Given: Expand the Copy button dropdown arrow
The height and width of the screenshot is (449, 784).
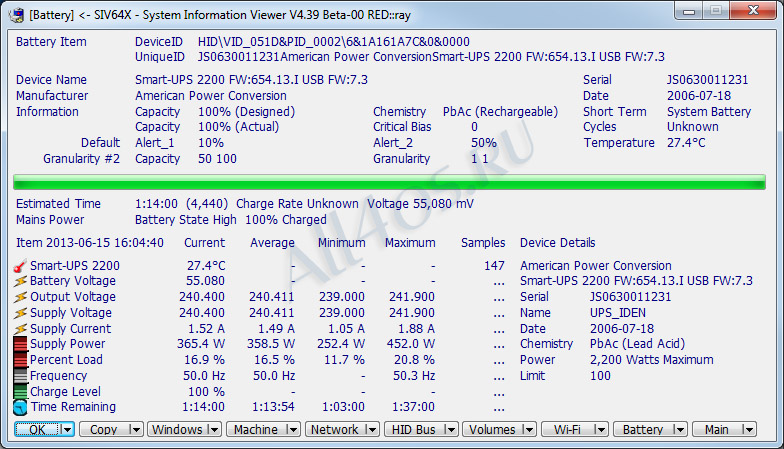Looking at the screenshot, I should click(136, 430).
